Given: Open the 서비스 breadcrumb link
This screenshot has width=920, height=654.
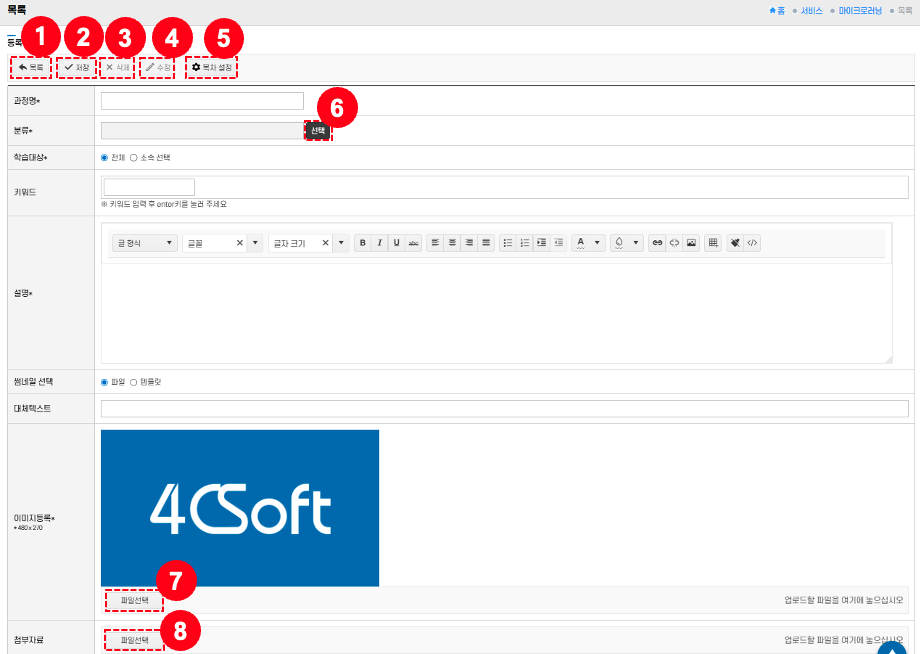Looking at the screenshot, I should click(x=810, y=10).
